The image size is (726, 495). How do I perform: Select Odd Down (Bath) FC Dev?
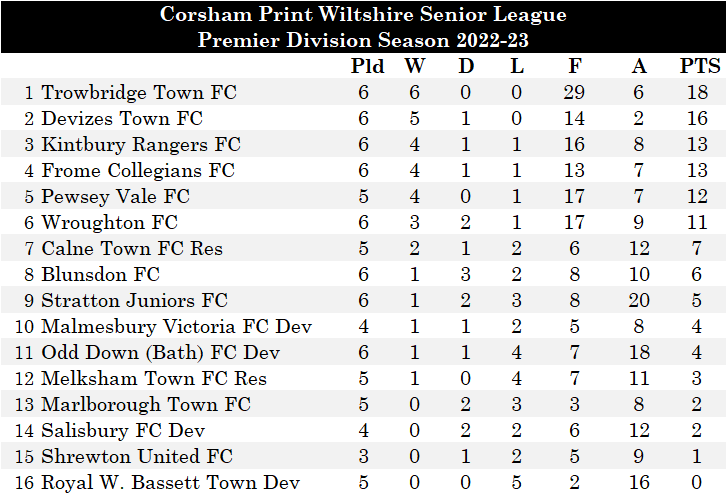160,353
